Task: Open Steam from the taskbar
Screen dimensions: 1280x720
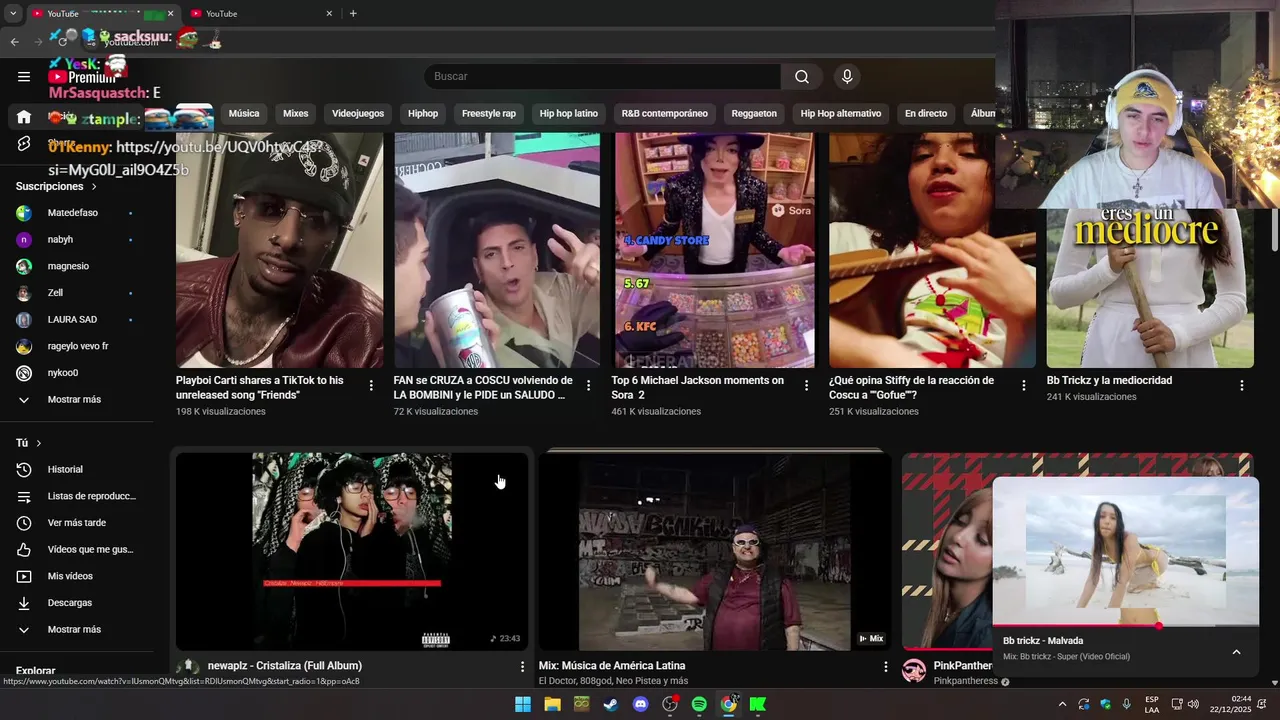Action: click(611, 704)
